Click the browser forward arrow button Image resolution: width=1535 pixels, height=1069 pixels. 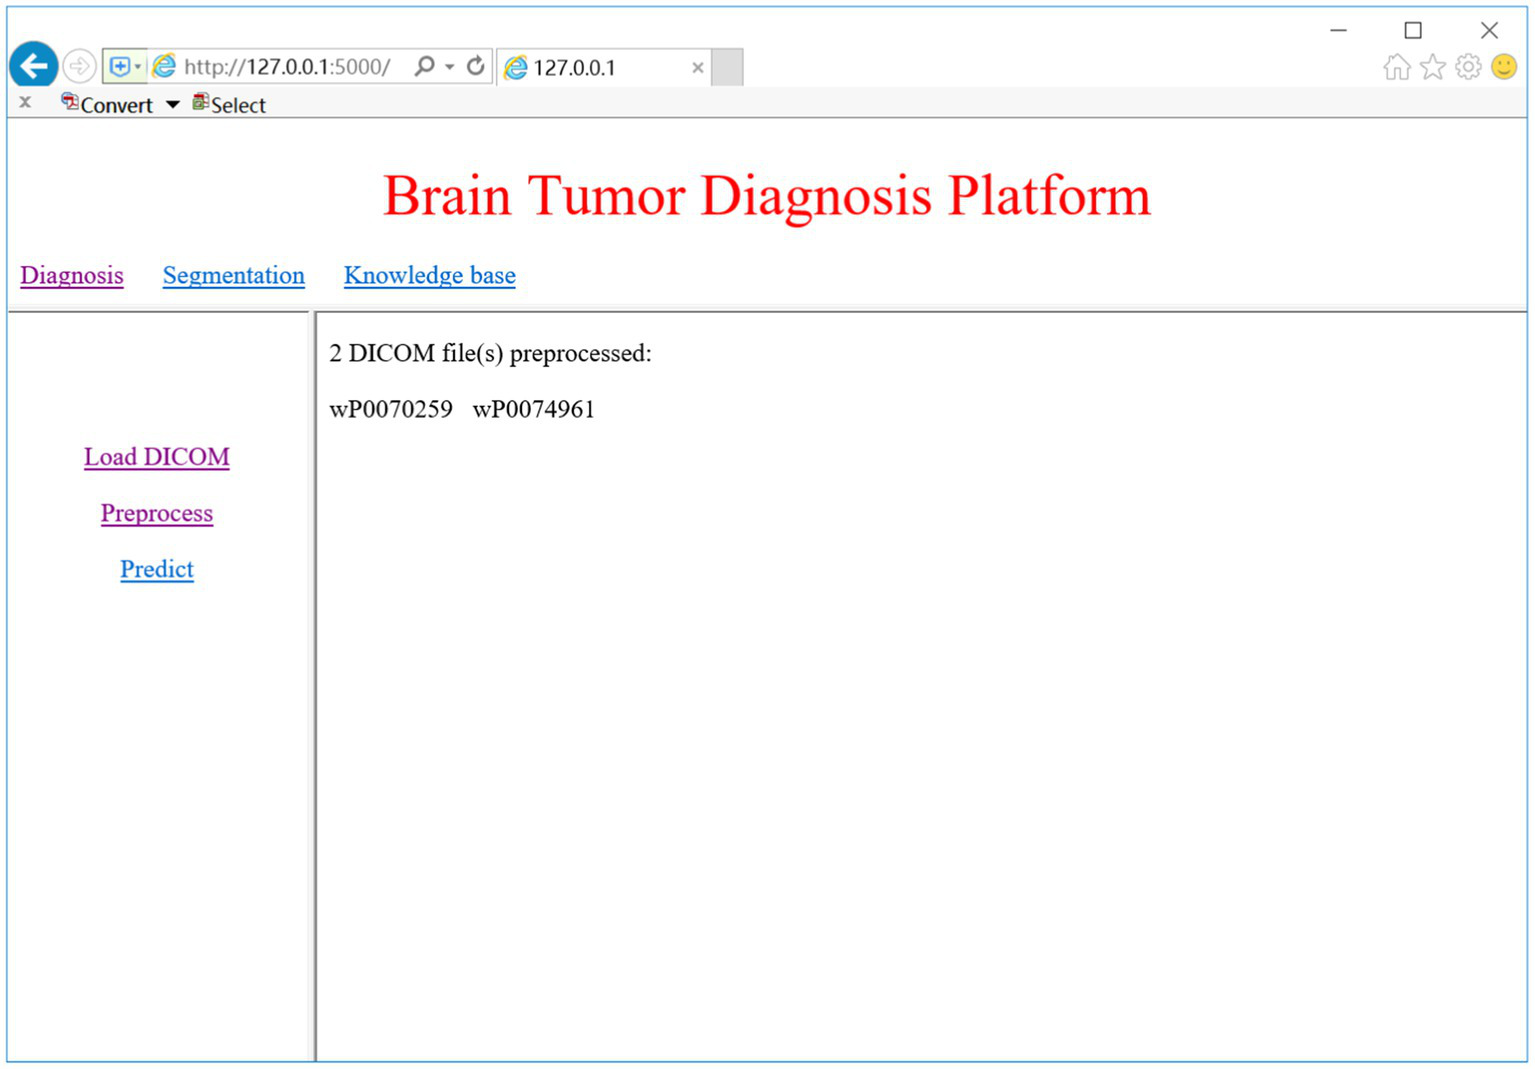79,67
